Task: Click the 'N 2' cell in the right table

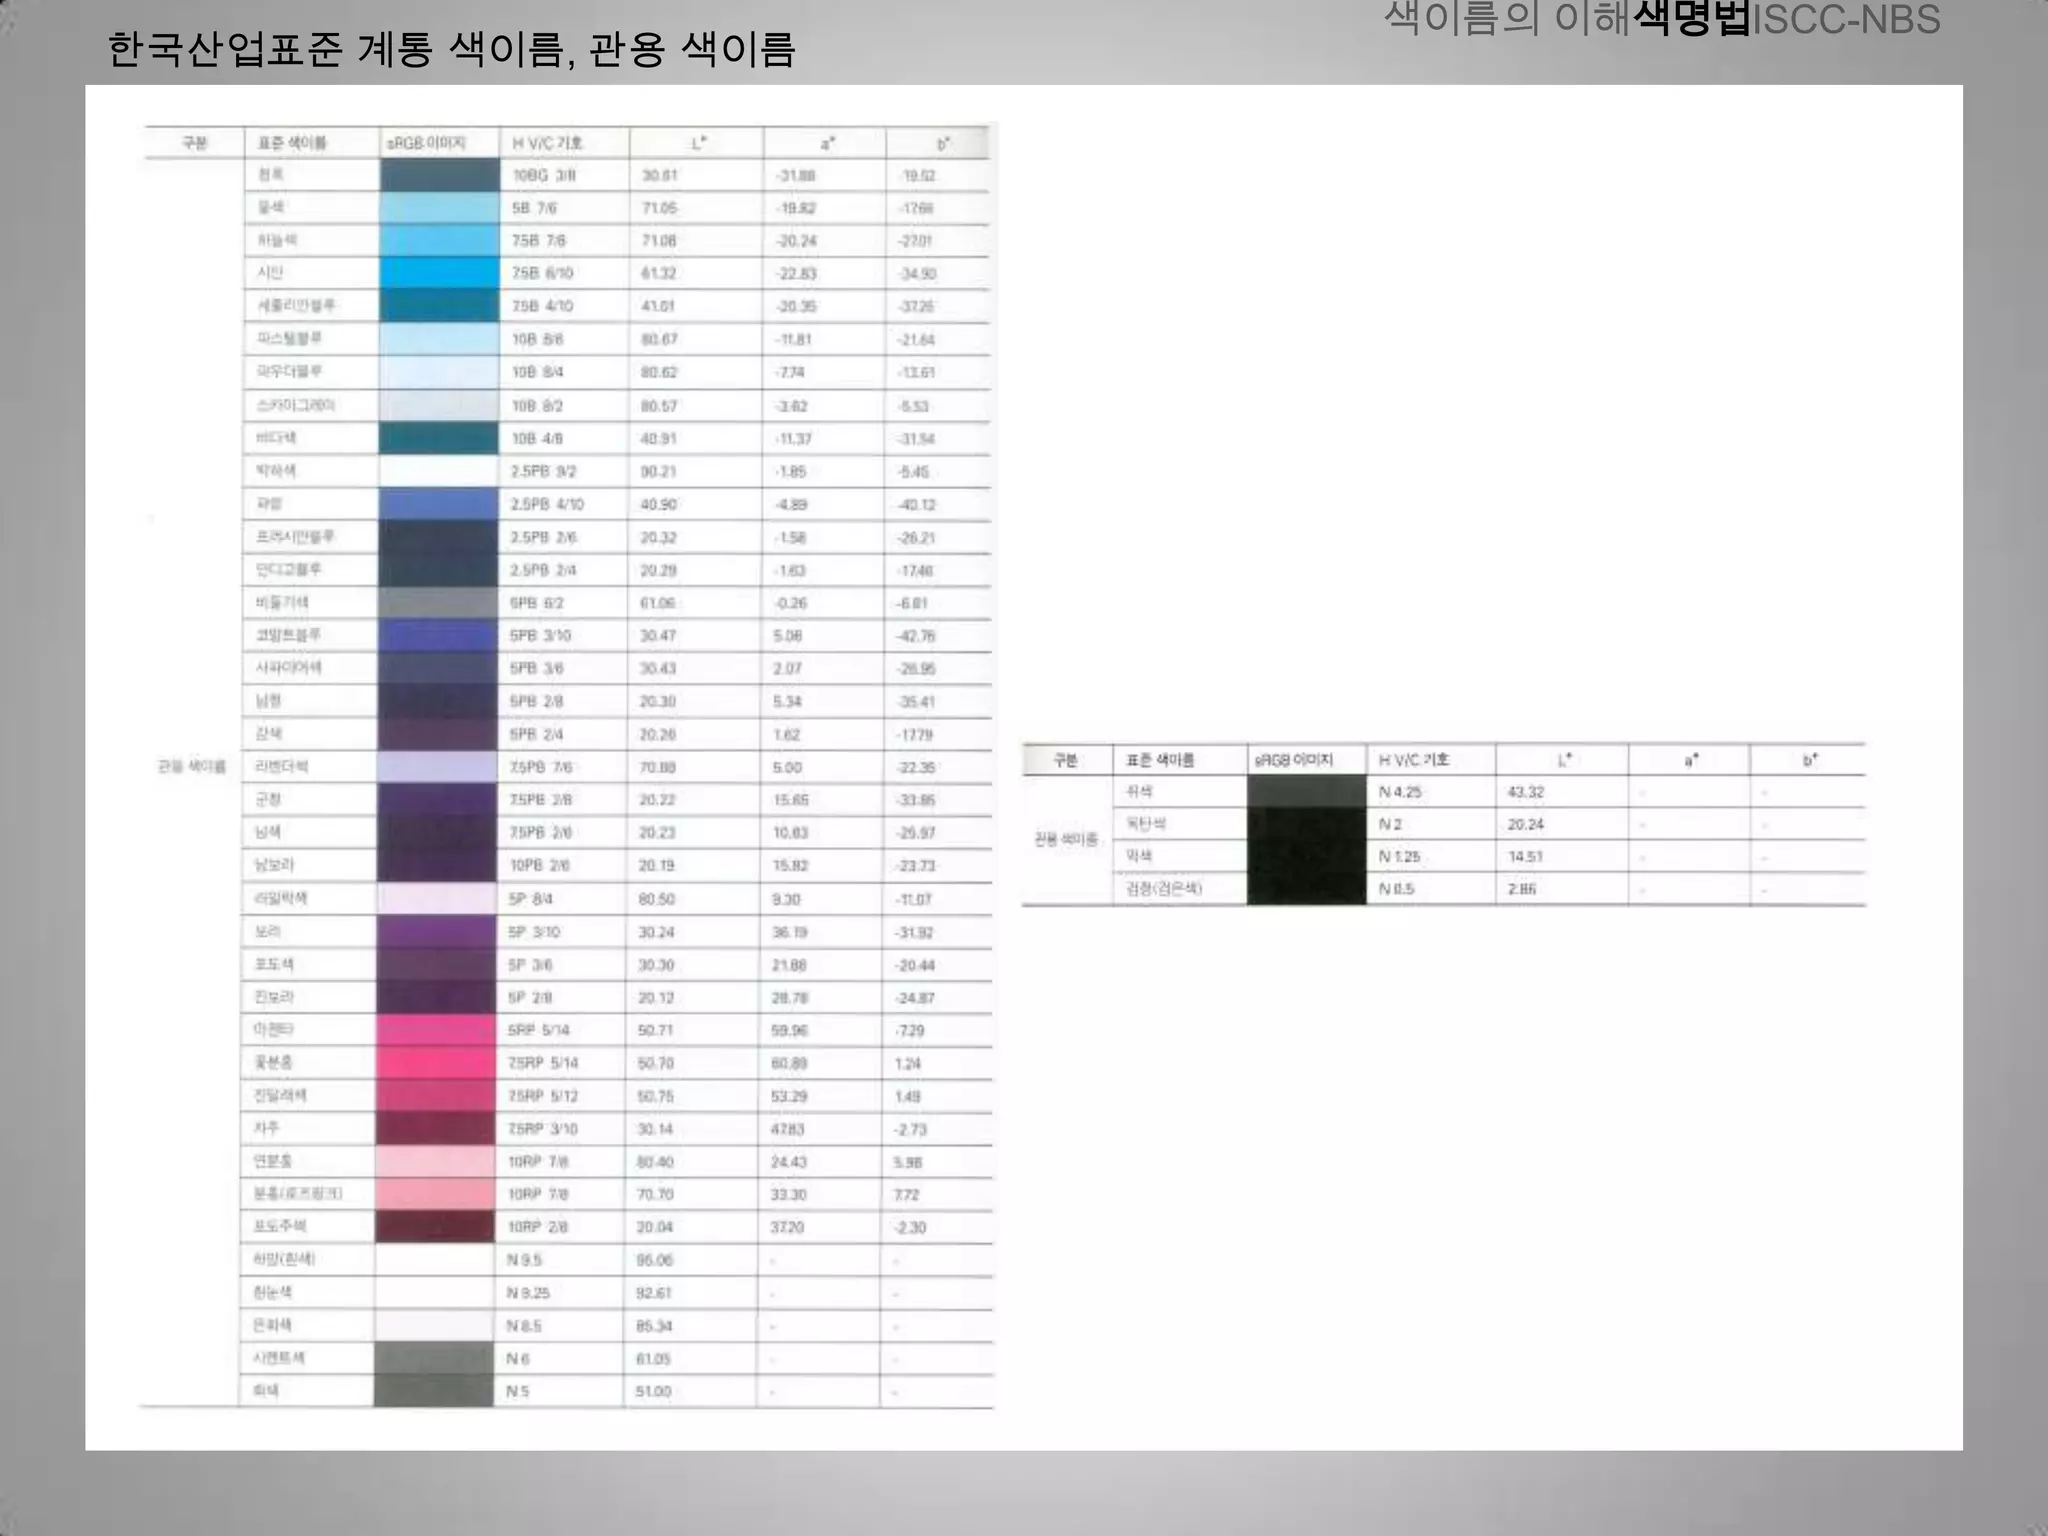Action: 1390,824
